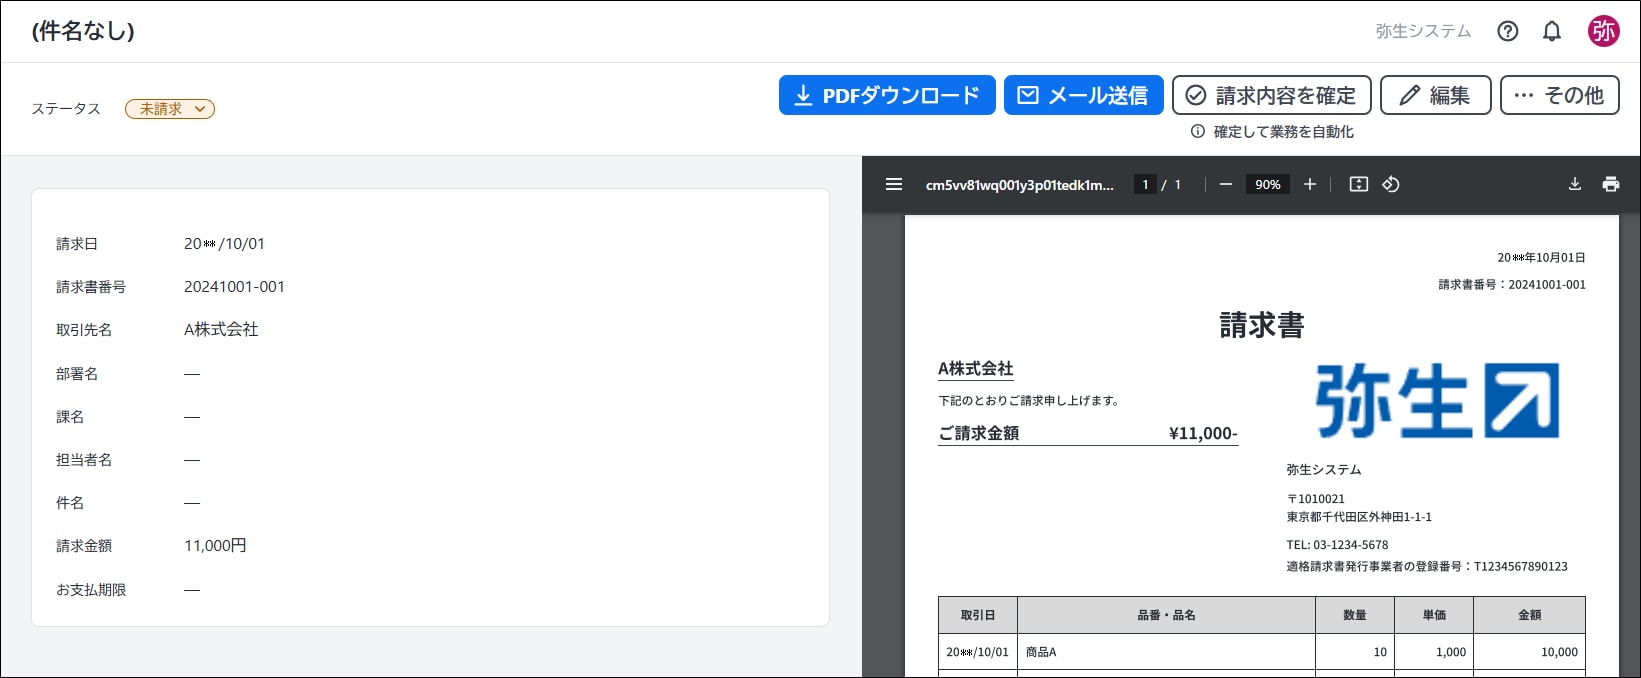Click the 90% zoom level field

1267,184
